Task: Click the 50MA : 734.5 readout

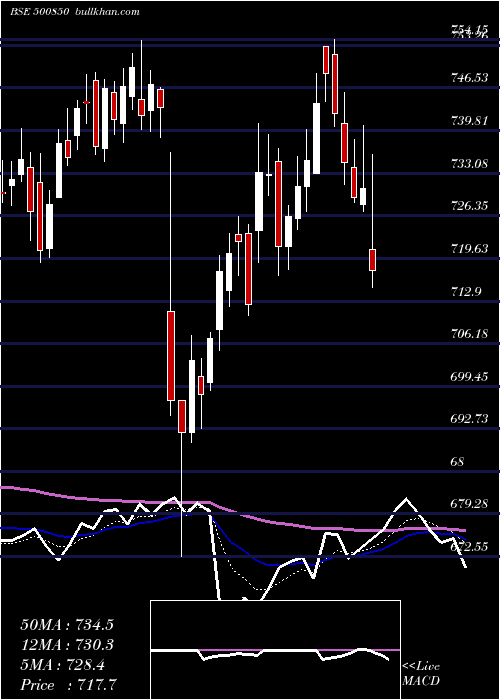Action: [x=67, y=625]
